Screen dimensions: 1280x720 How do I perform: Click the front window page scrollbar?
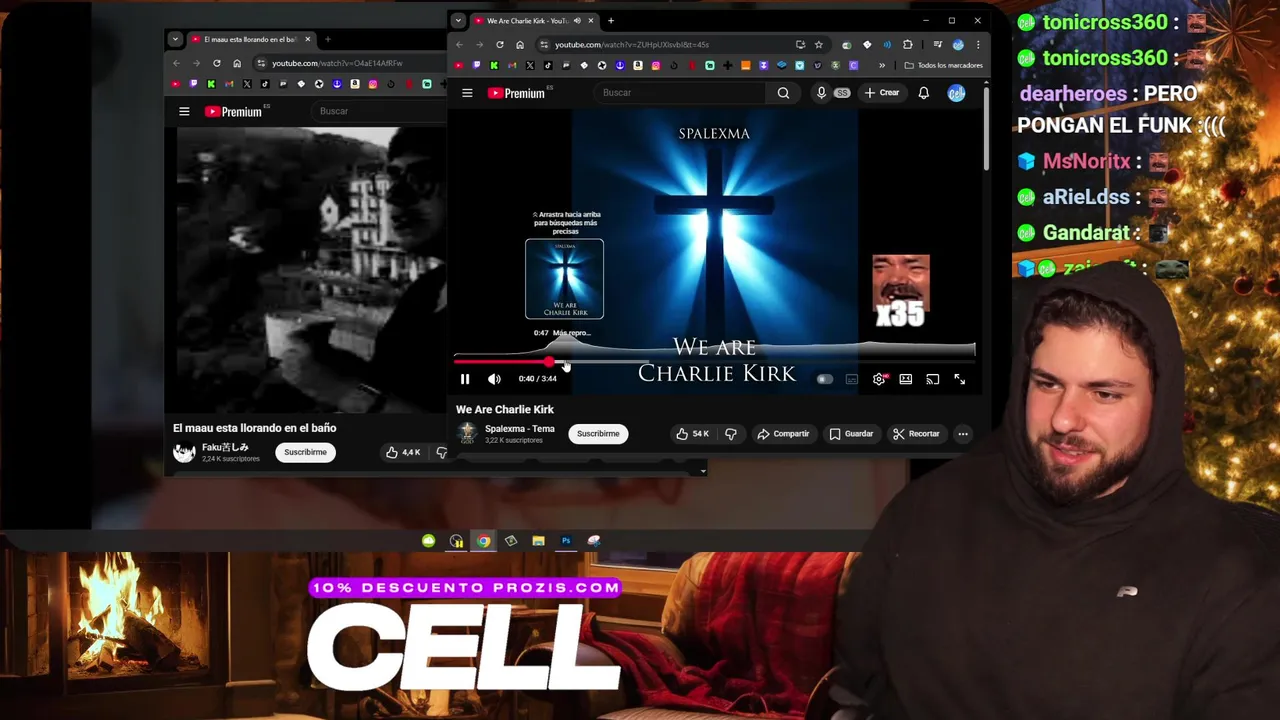[x=986, y=128]
